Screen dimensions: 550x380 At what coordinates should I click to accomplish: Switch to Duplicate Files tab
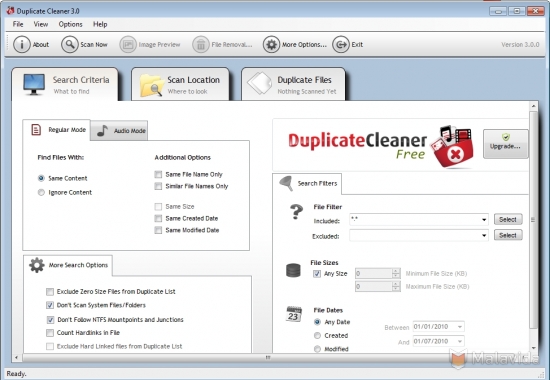[293, 85]
